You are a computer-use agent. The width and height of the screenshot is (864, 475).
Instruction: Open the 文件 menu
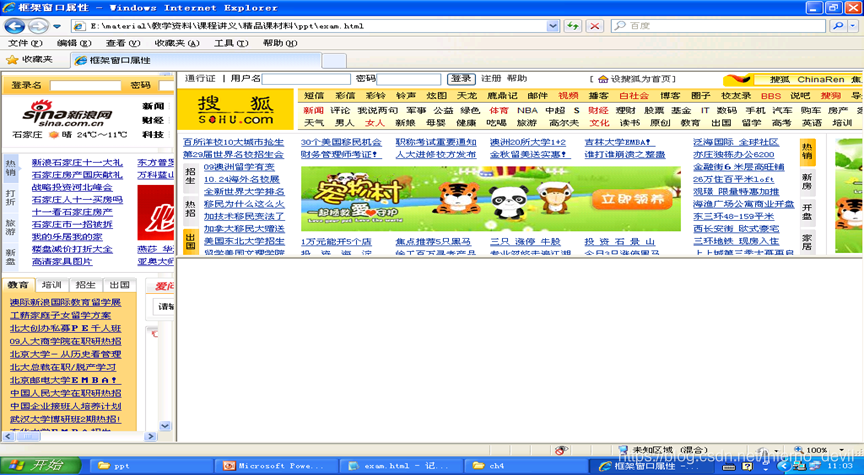[25, 43]
